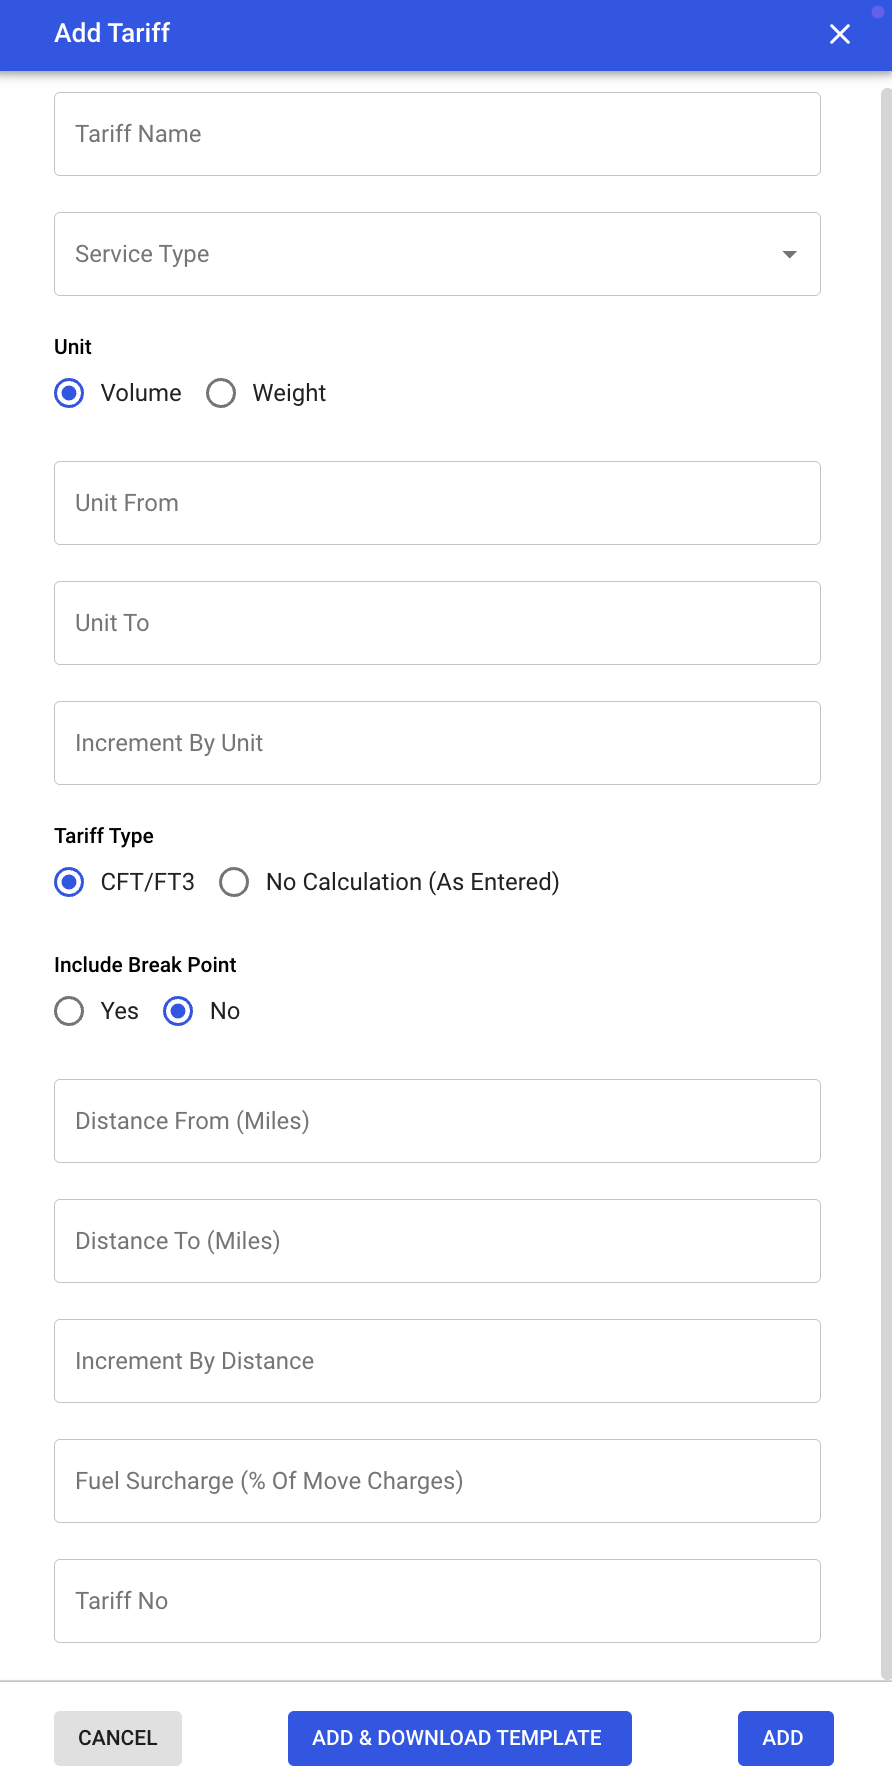This screenshot has height=1788, width=892.
Task: Focus the Fuel Surcharge percentage field
Action: pos(437,1481)
